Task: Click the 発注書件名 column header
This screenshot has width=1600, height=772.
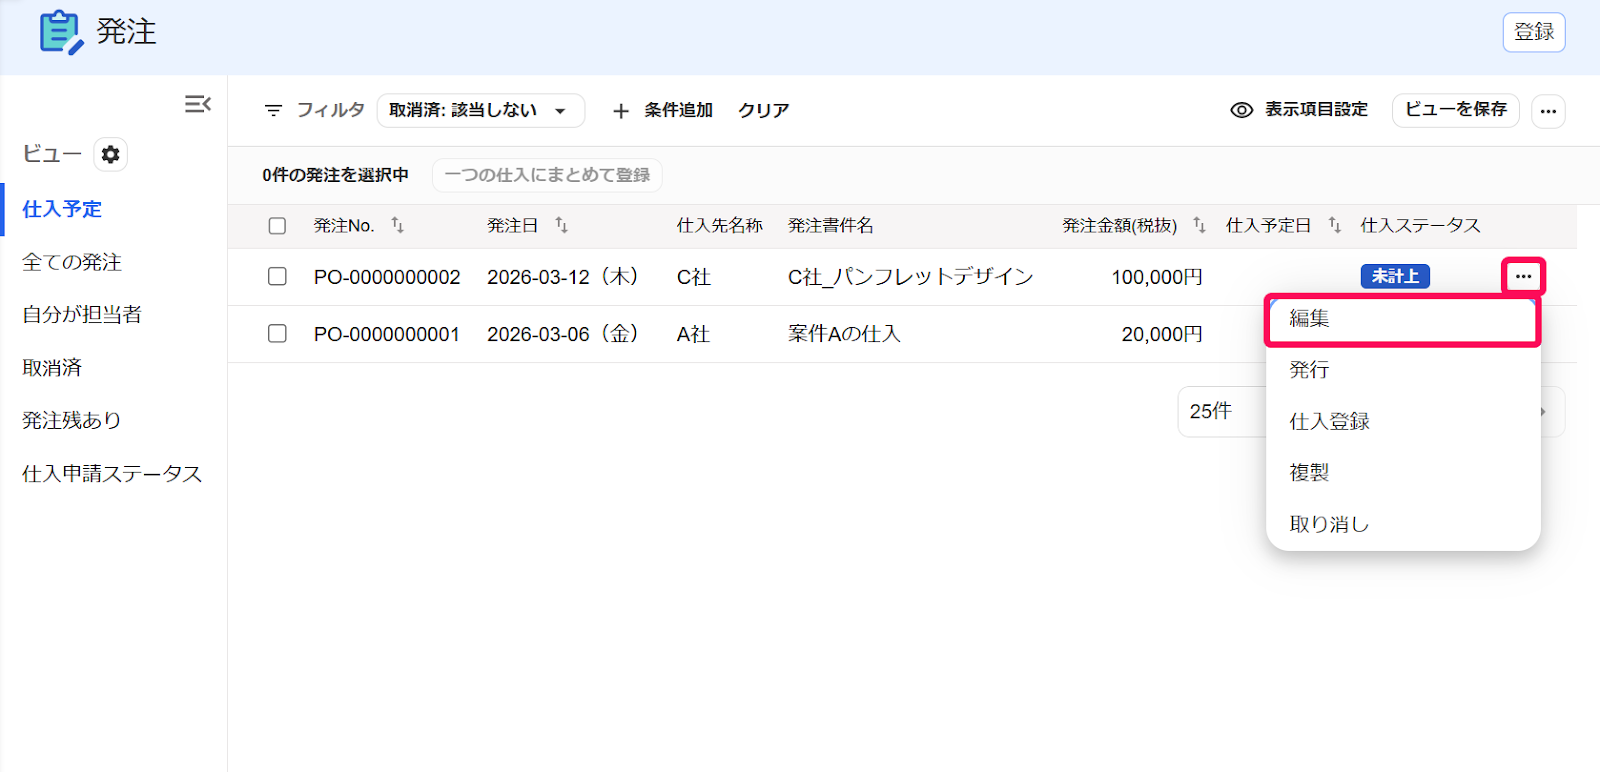Action: [831, 226]
